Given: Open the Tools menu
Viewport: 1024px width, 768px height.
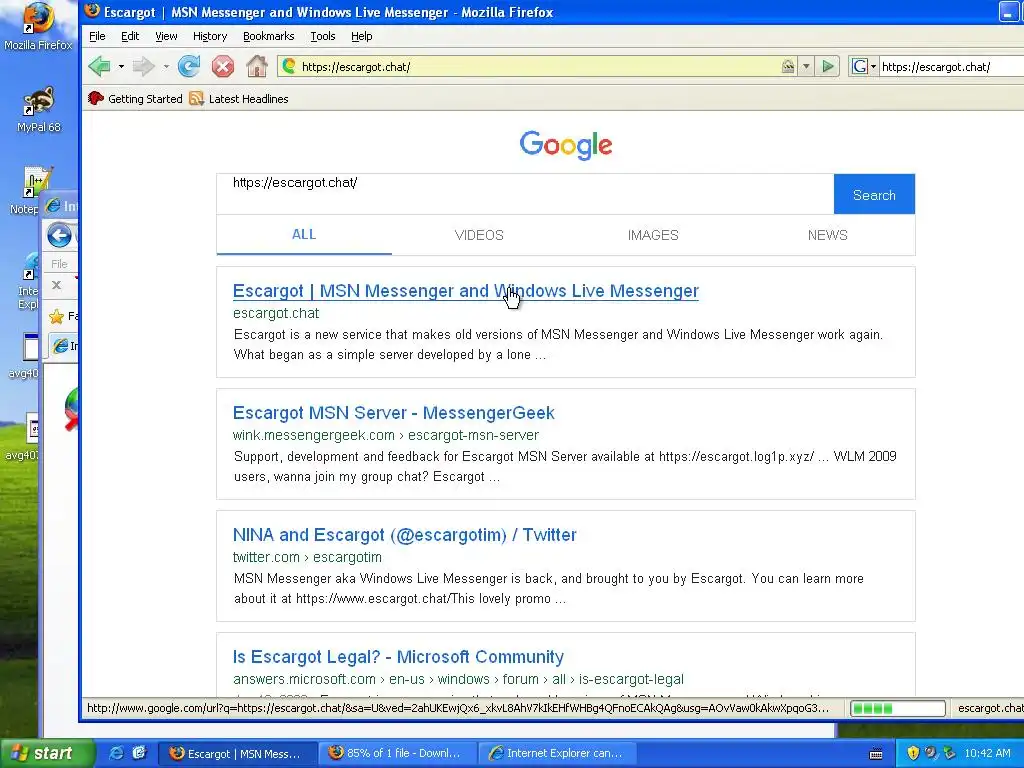Looking at the screenshot, I should 323,36.
